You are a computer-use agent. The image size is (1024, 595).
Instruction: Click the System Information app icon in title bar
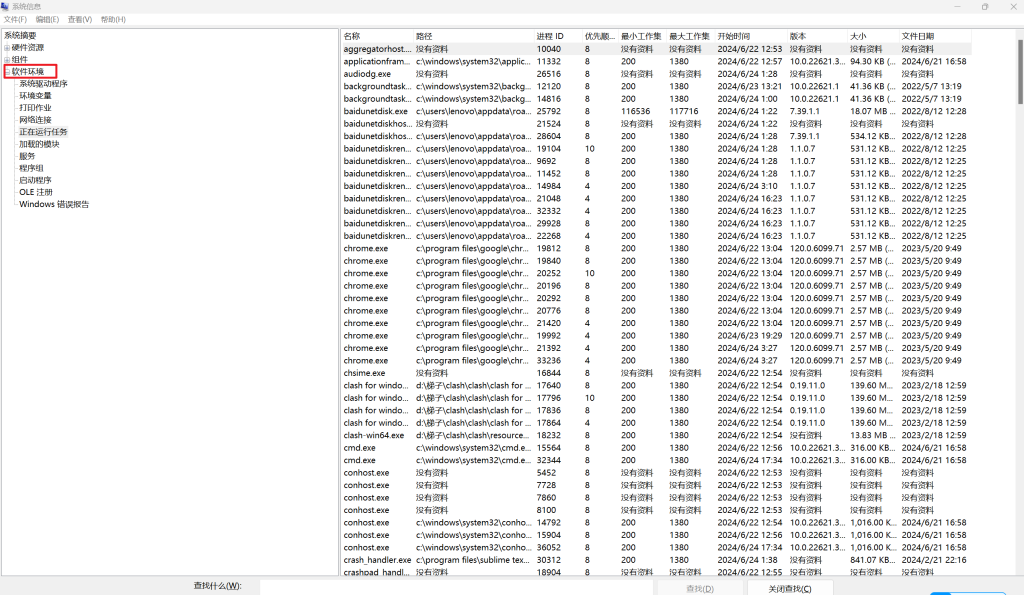pos(6,6)
